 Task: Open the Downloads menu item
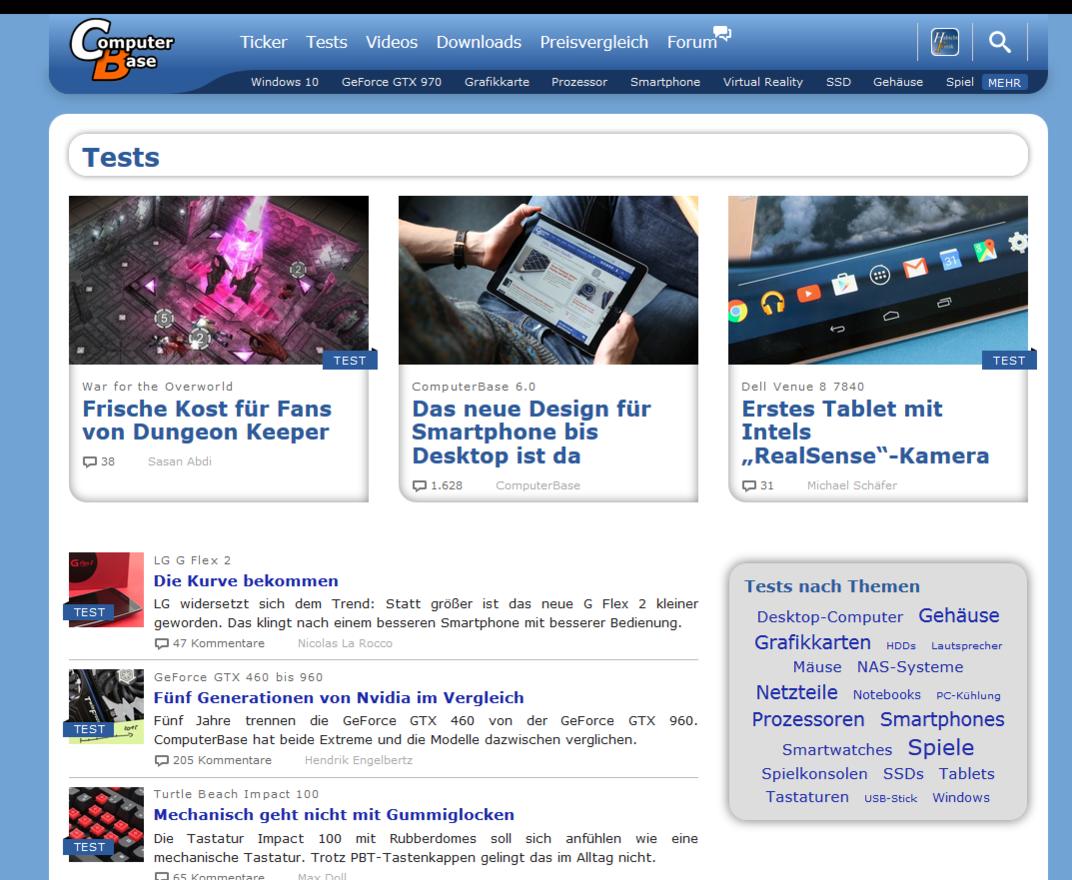[479, 42]
